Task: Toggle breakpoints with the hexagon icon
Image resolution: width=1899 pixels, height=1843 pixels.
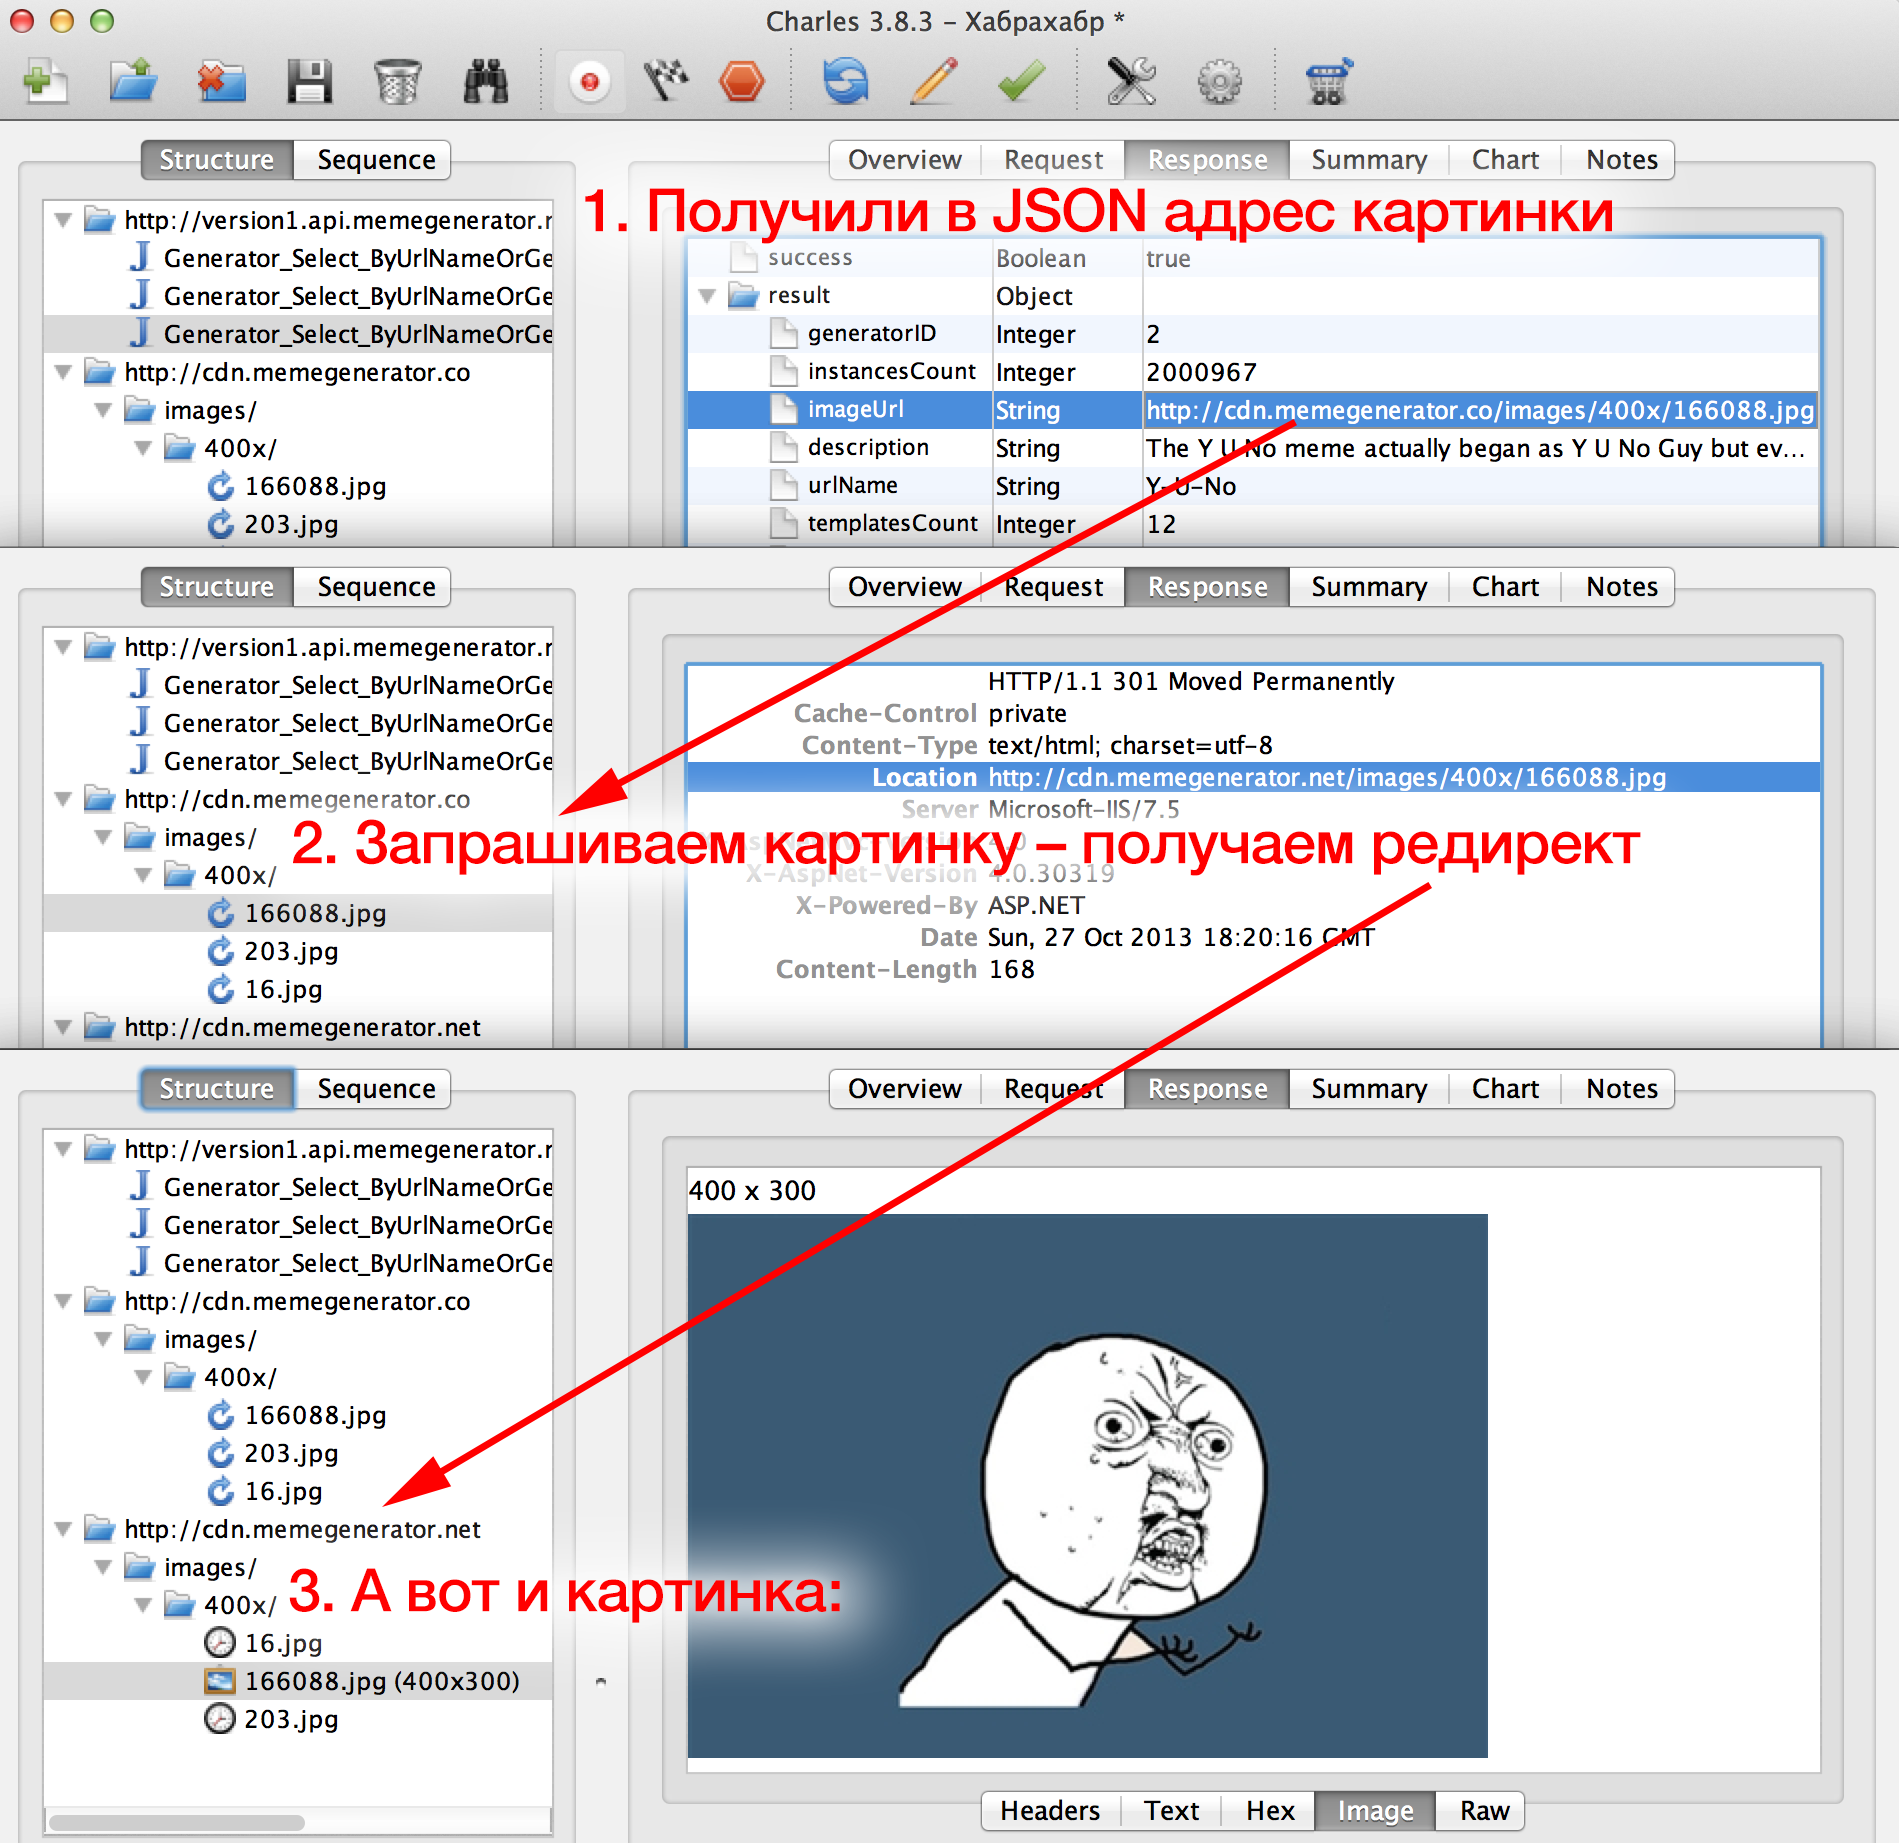Action: coord(741,80)
